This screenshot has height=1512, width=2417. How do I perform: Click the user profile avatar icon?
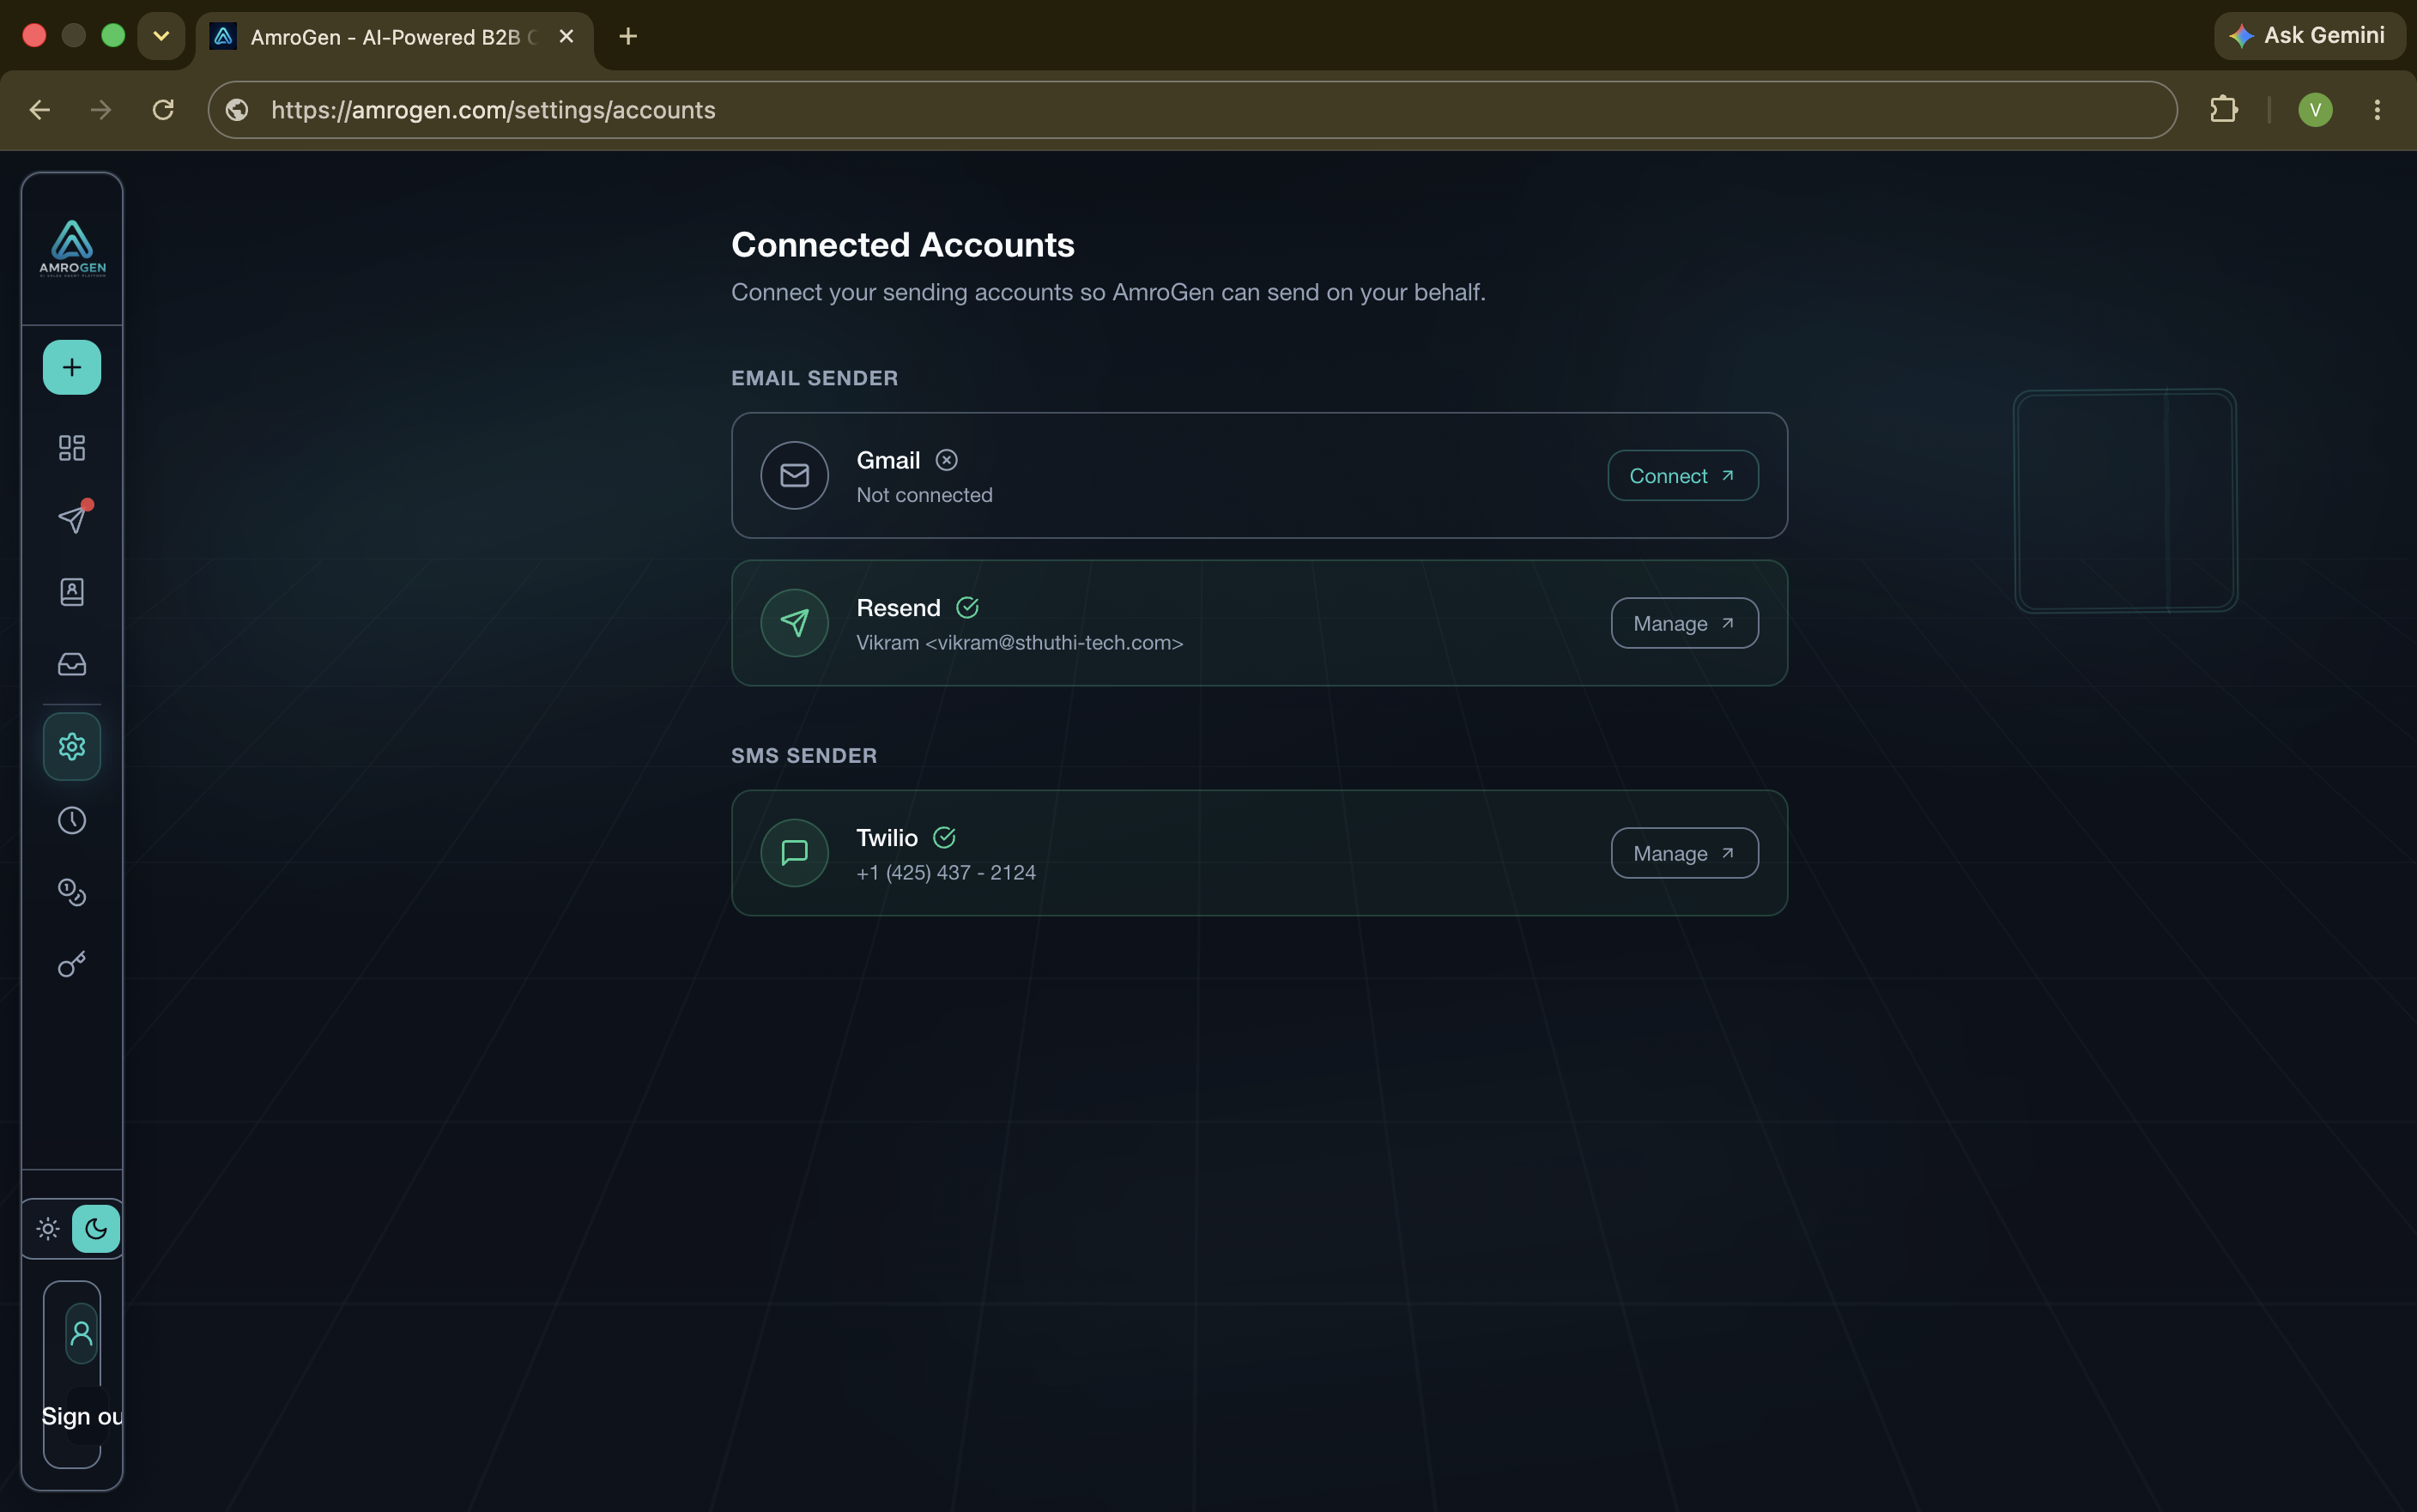[82, 1333]
